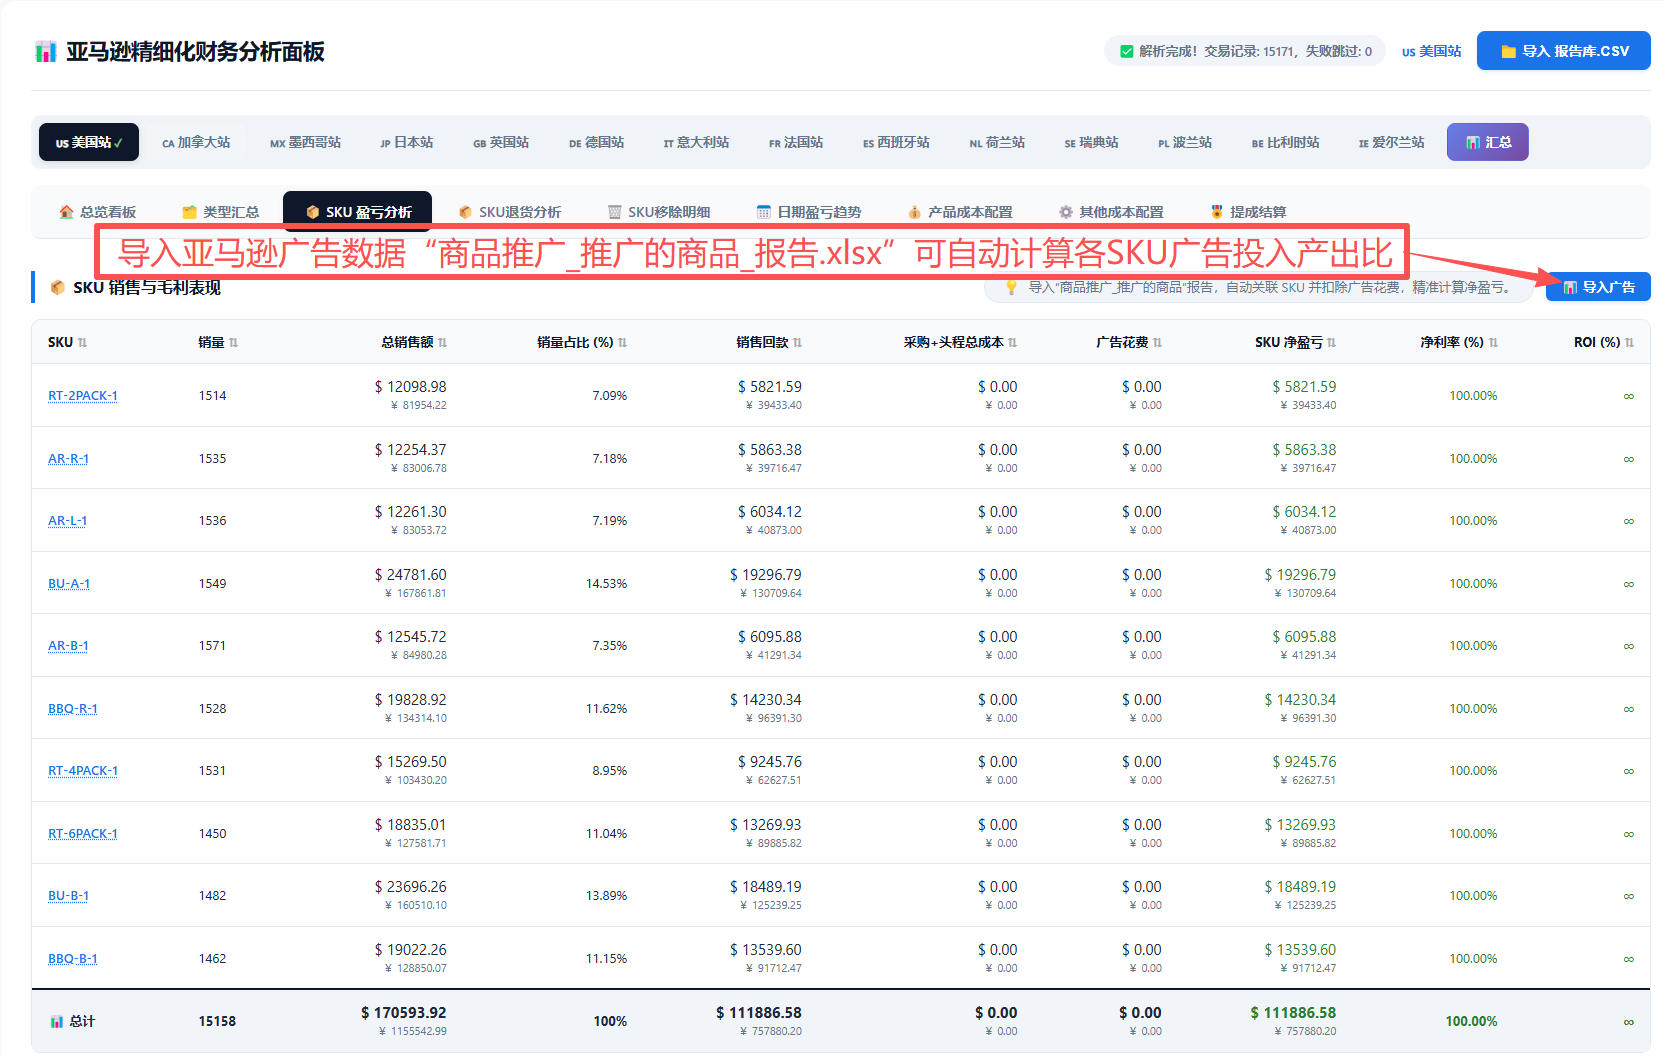Open the RT-2PACK-1 SKU link
Image resolution: width=1665 pixels, height=1058 pixels.
point(83,396)
